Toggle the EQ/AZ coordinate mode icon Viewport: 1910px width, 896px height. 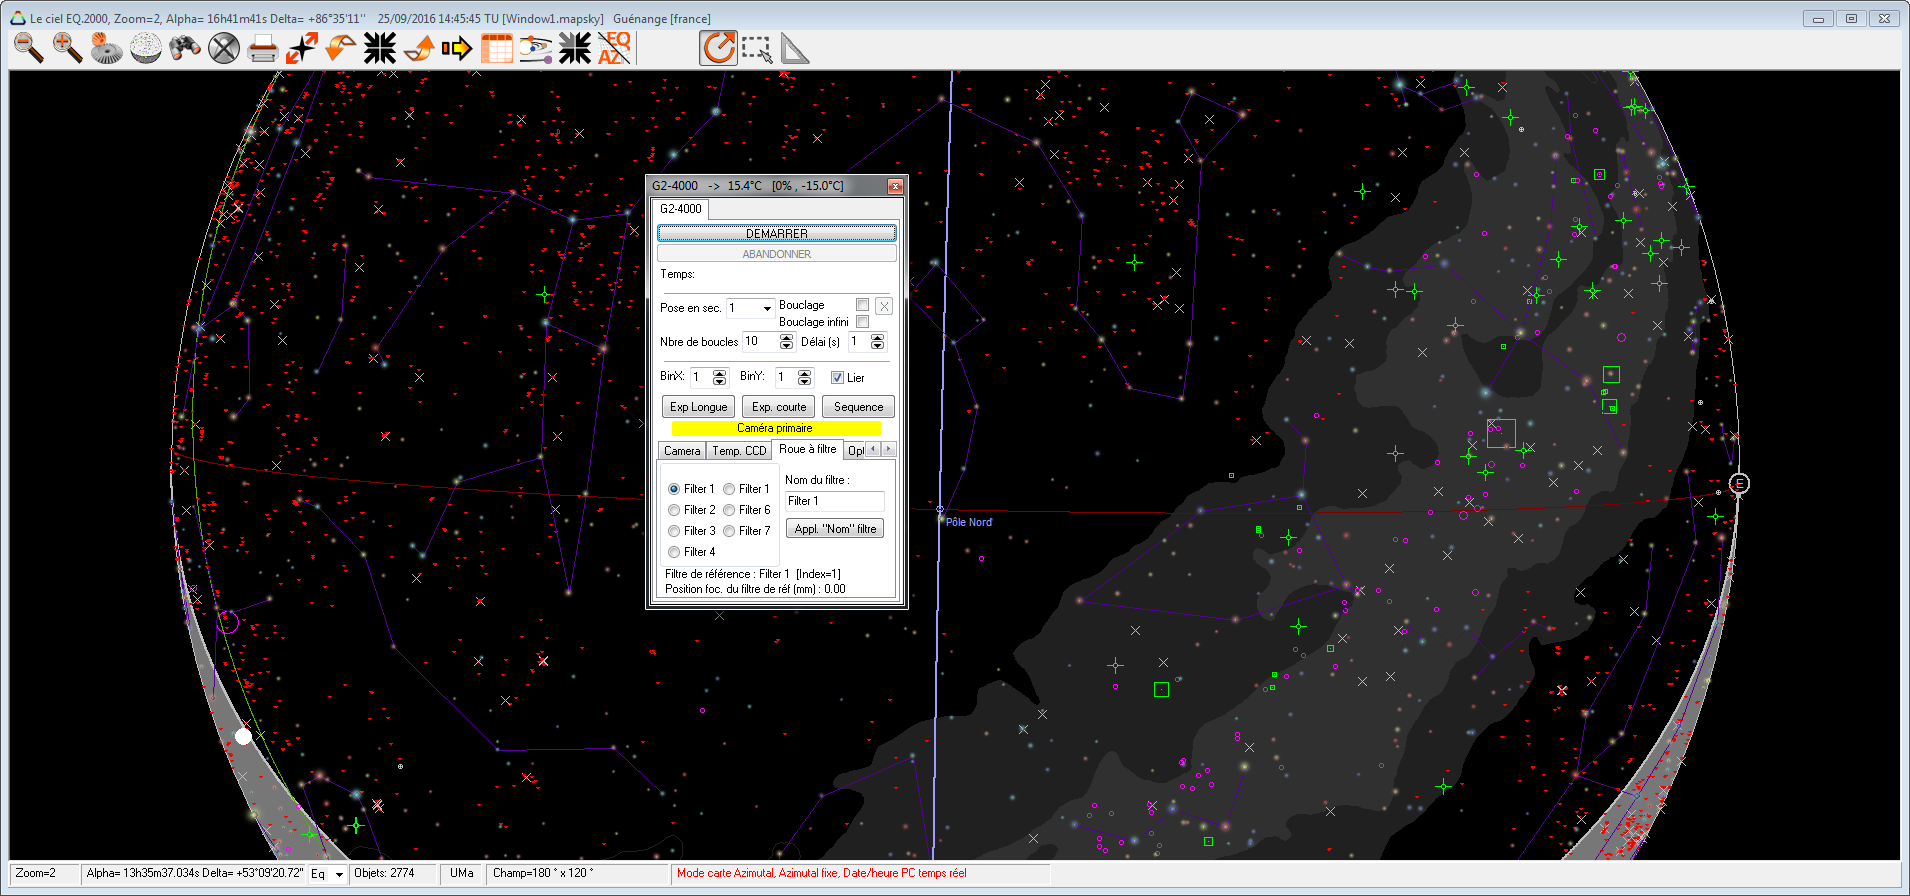coord(614,48)
